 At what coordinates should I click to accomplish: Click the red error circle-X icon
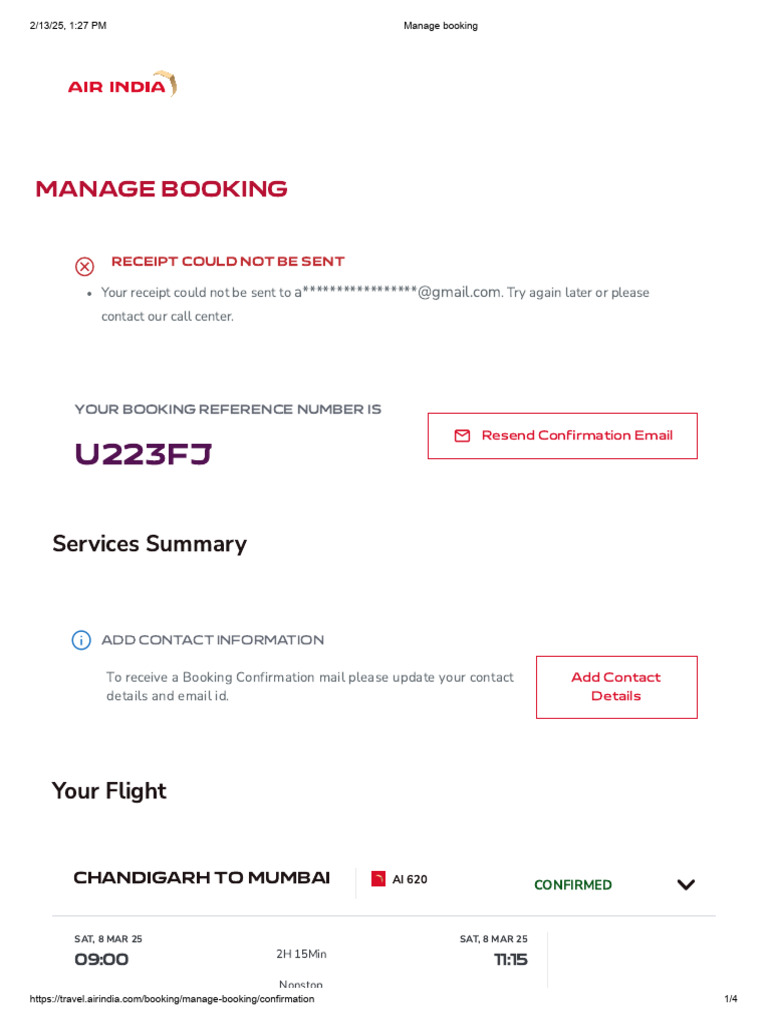(x=85, y=266)
